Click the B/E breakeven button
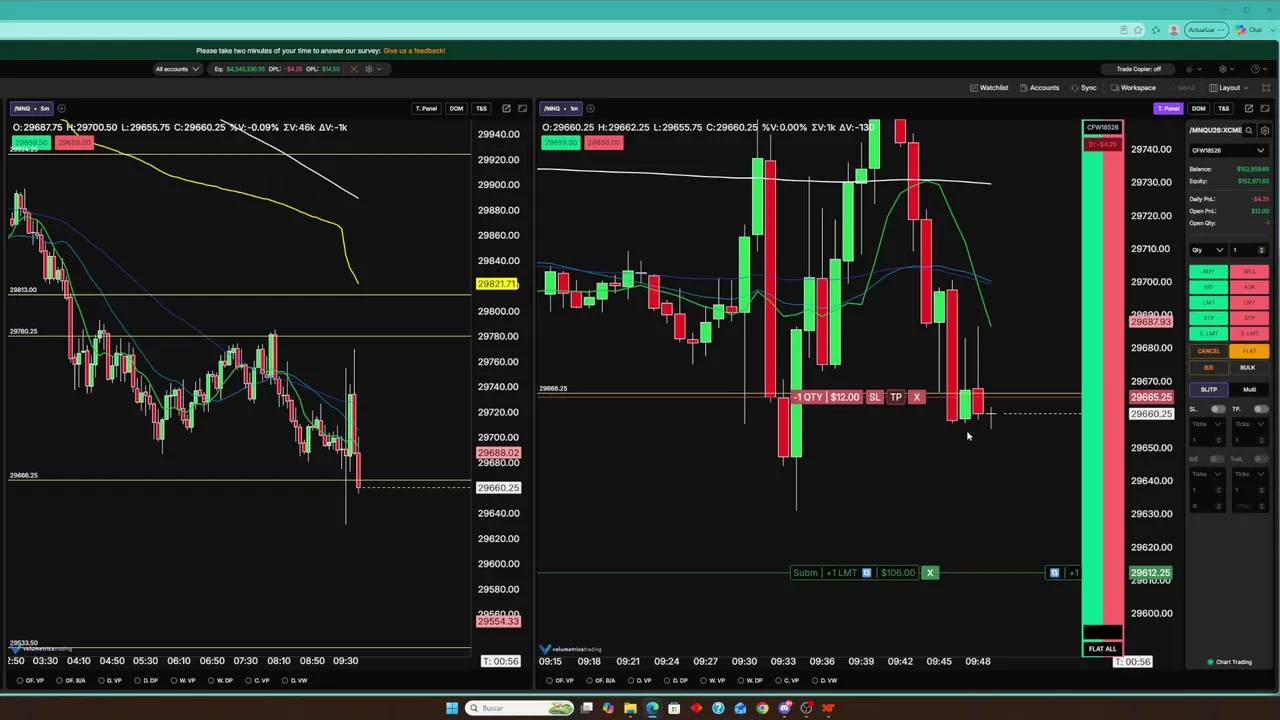Image resolution: width=1280 pixels, height=720 pixels. coord(1208,367)
